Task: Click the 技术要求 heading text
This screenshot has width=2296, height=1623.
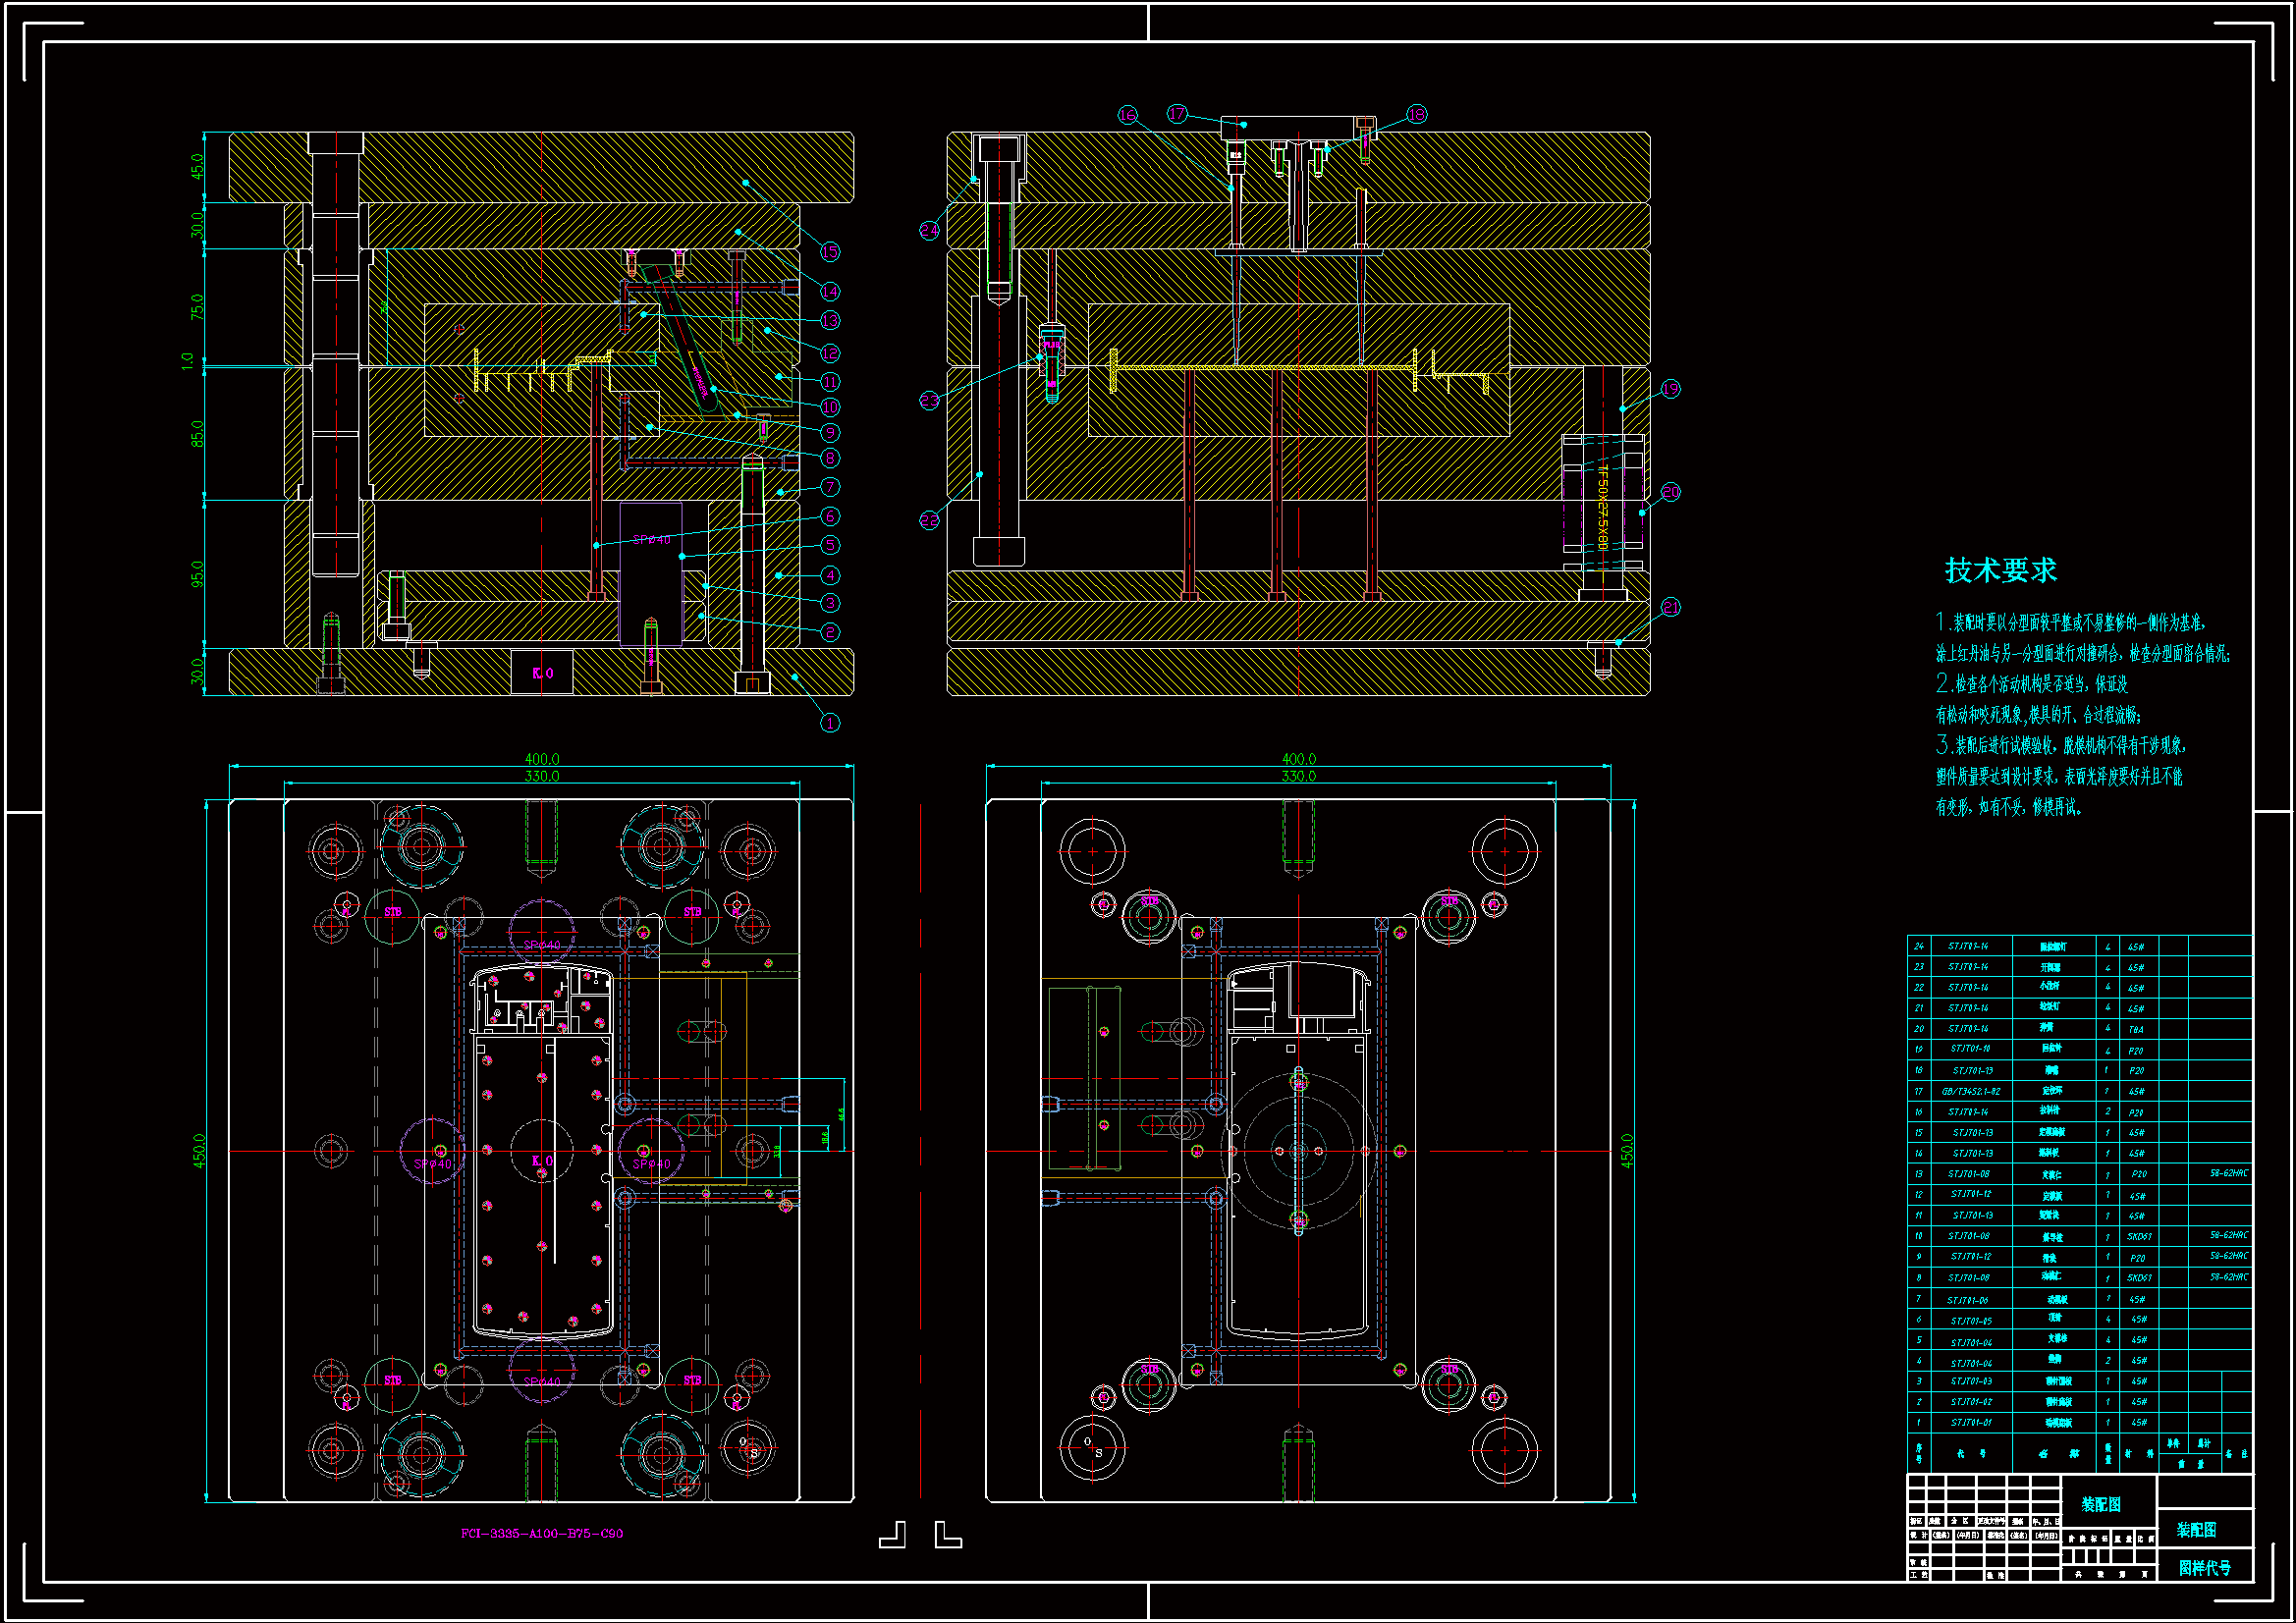Action: [x=2000, y=570]
